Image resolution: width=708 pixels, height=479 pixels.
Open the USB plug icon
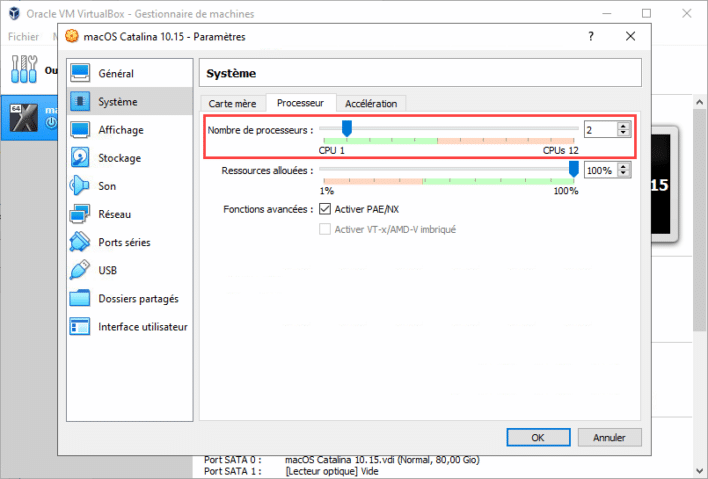[80, 270]
